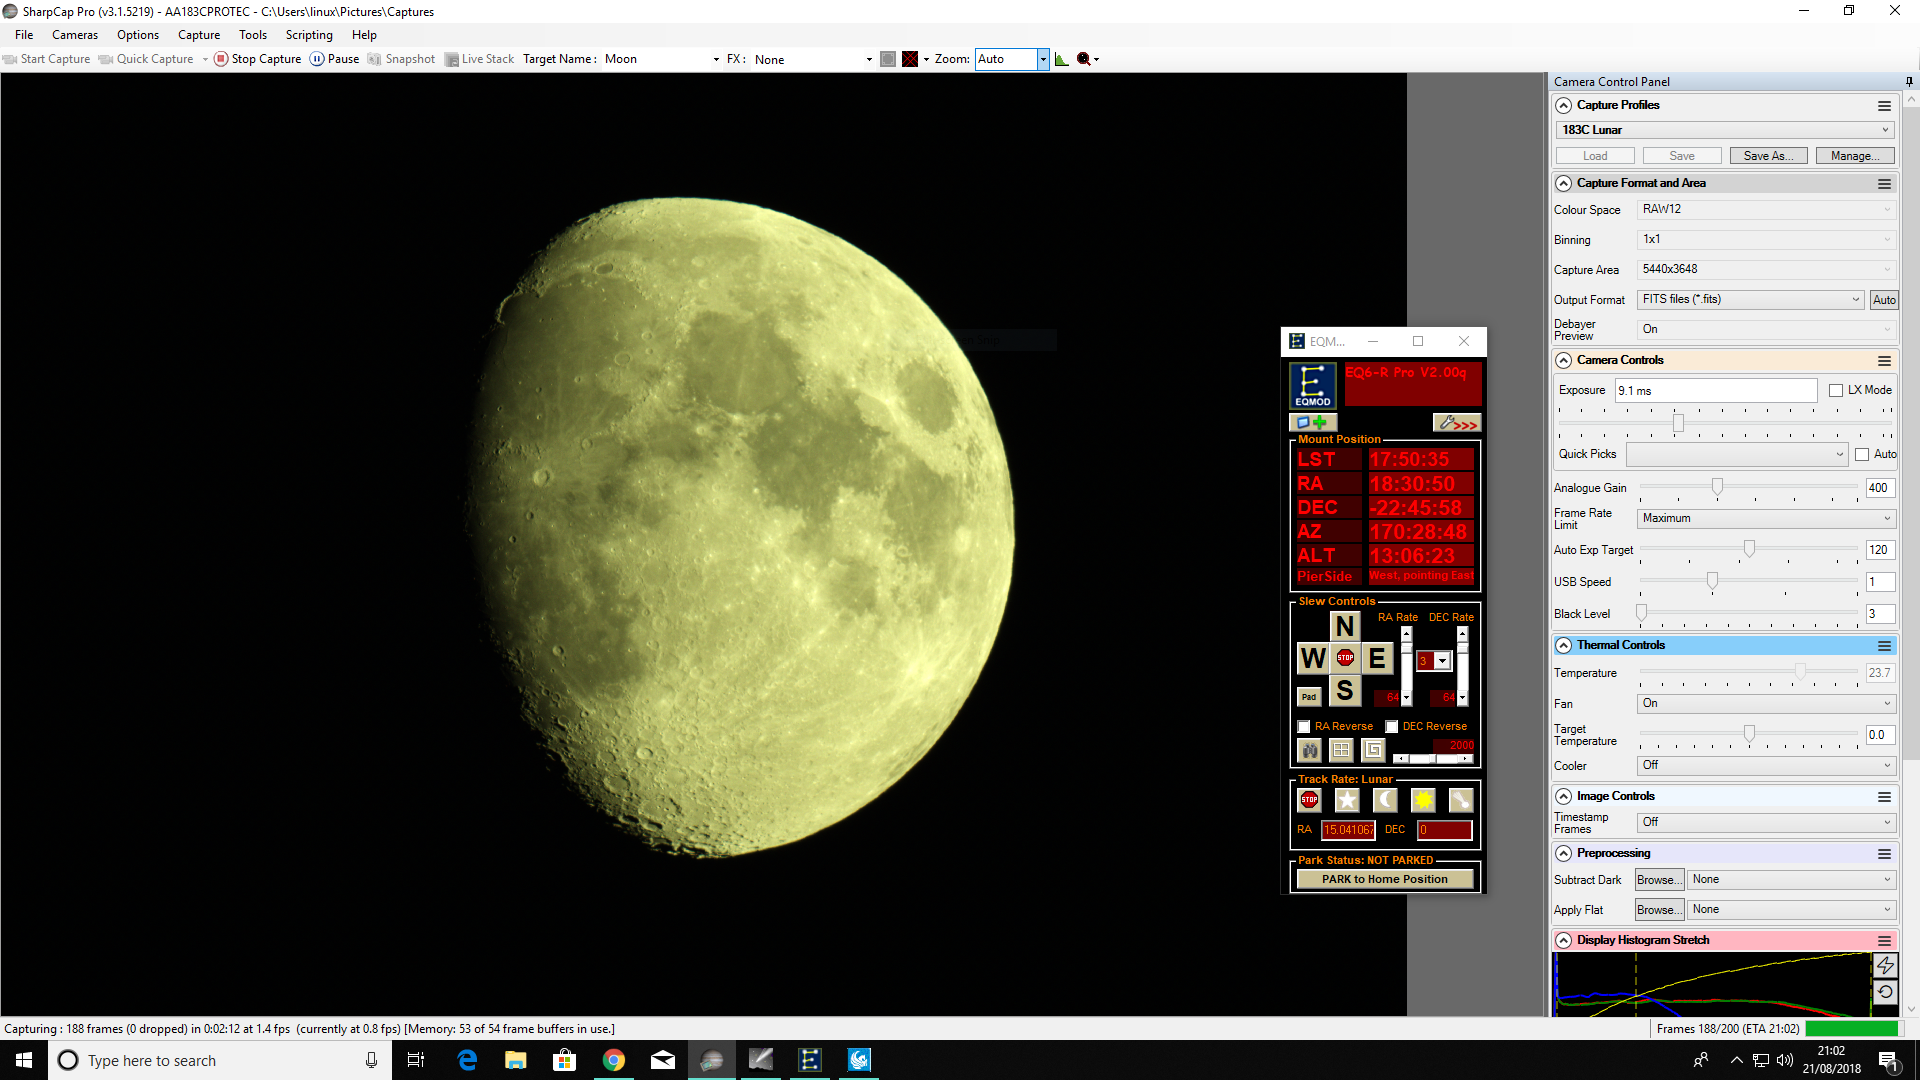Screen dimensions: 1920x1080
Task: Click the spiral search icon in EQMOD
Action: click(1373, 750)
